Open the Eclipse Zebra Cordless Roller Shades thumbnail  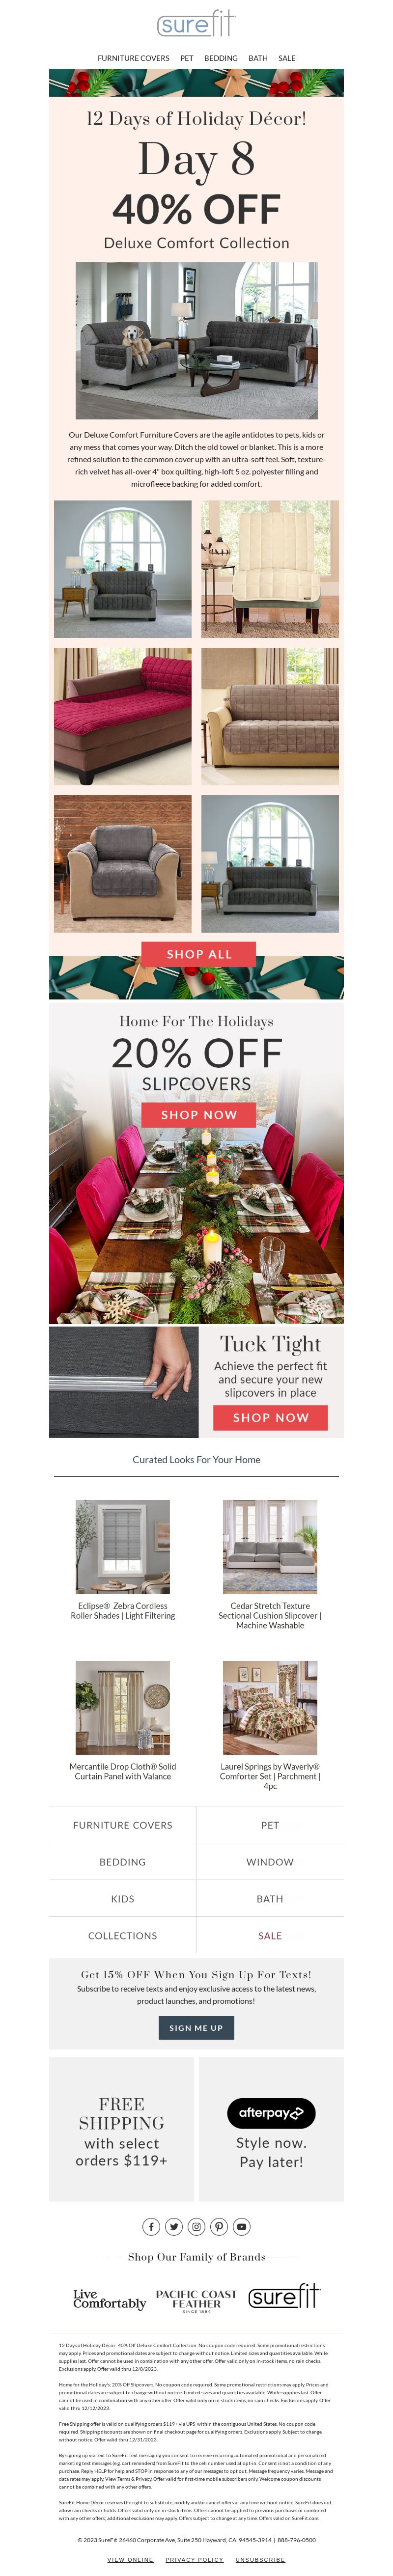coord(122,1547)
